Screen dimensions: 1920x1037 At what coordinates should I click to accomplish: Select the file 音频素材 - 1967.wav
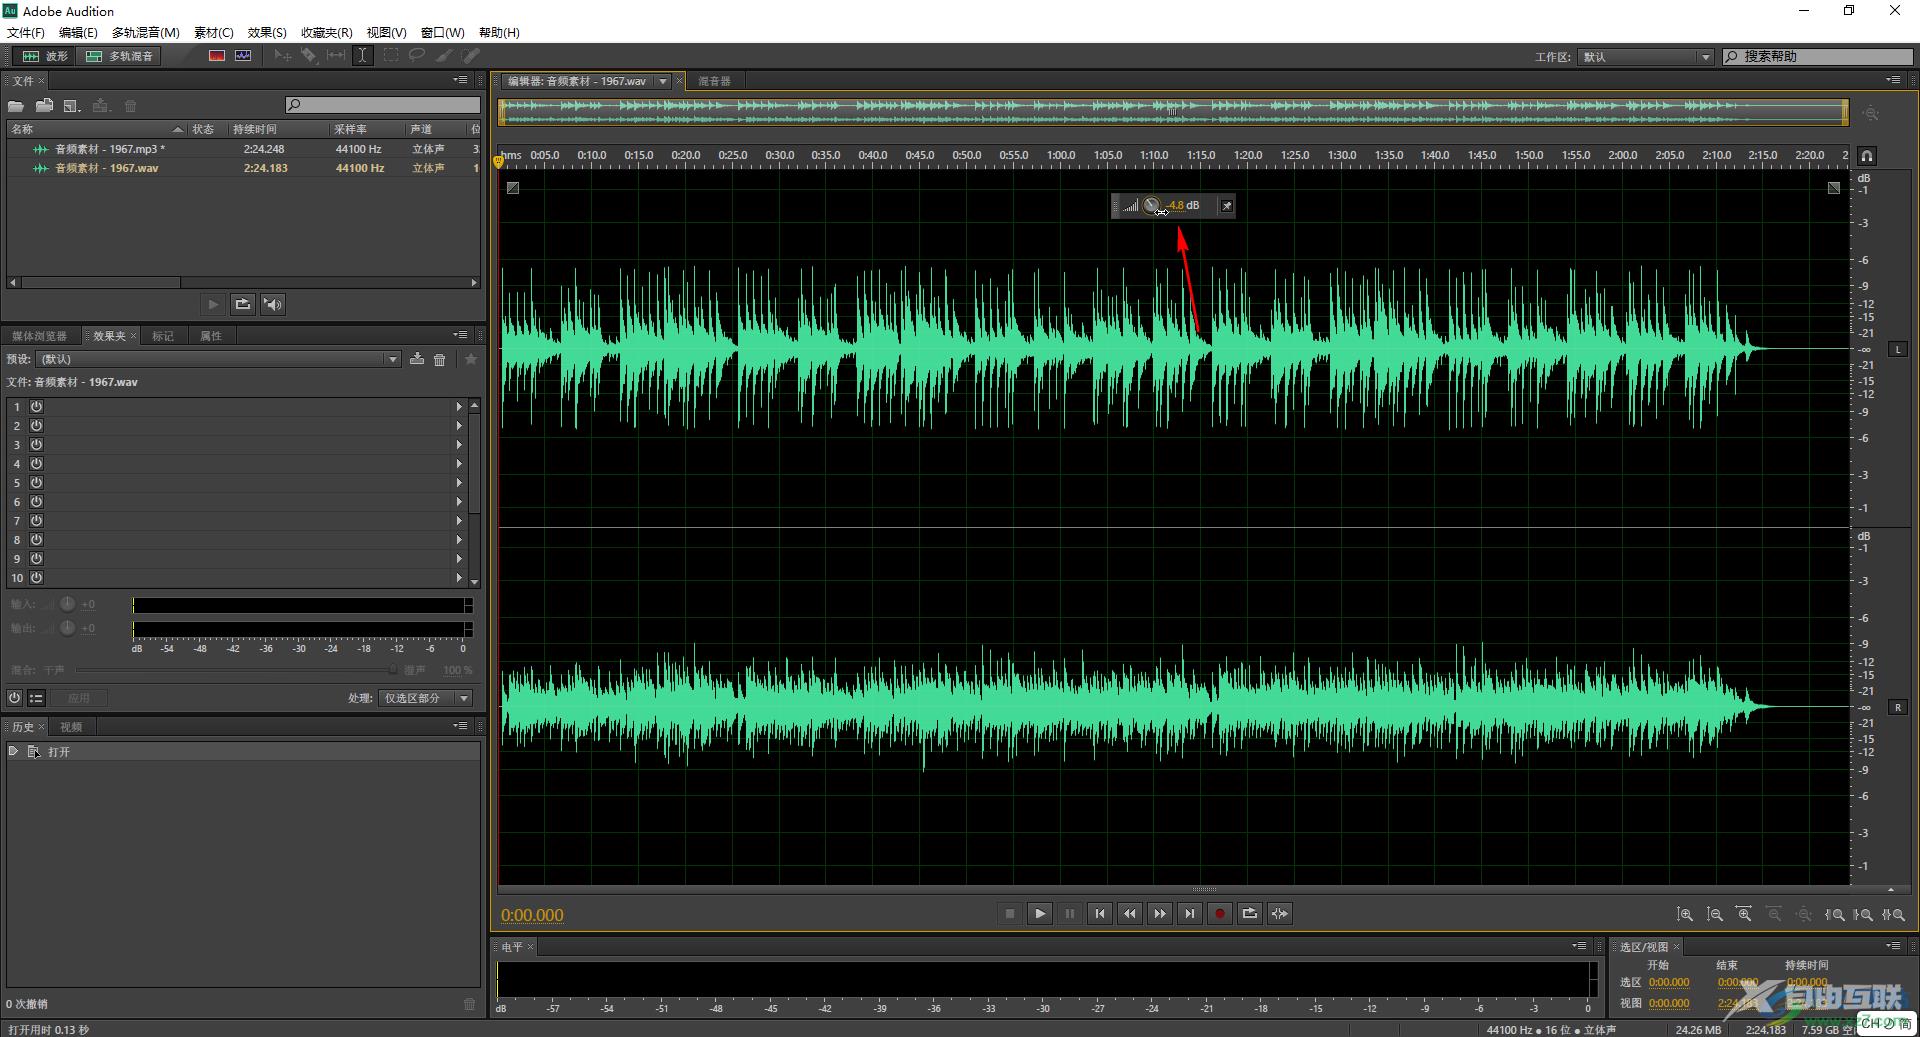243,168
